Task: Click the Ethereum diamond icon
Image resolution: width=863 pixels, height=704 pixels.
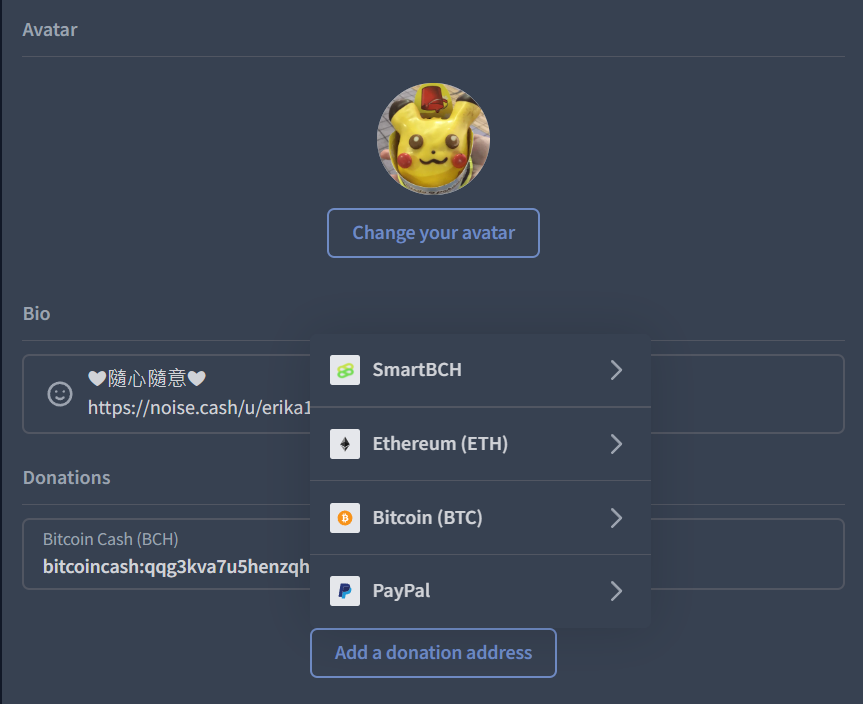Action: [345, 444]
